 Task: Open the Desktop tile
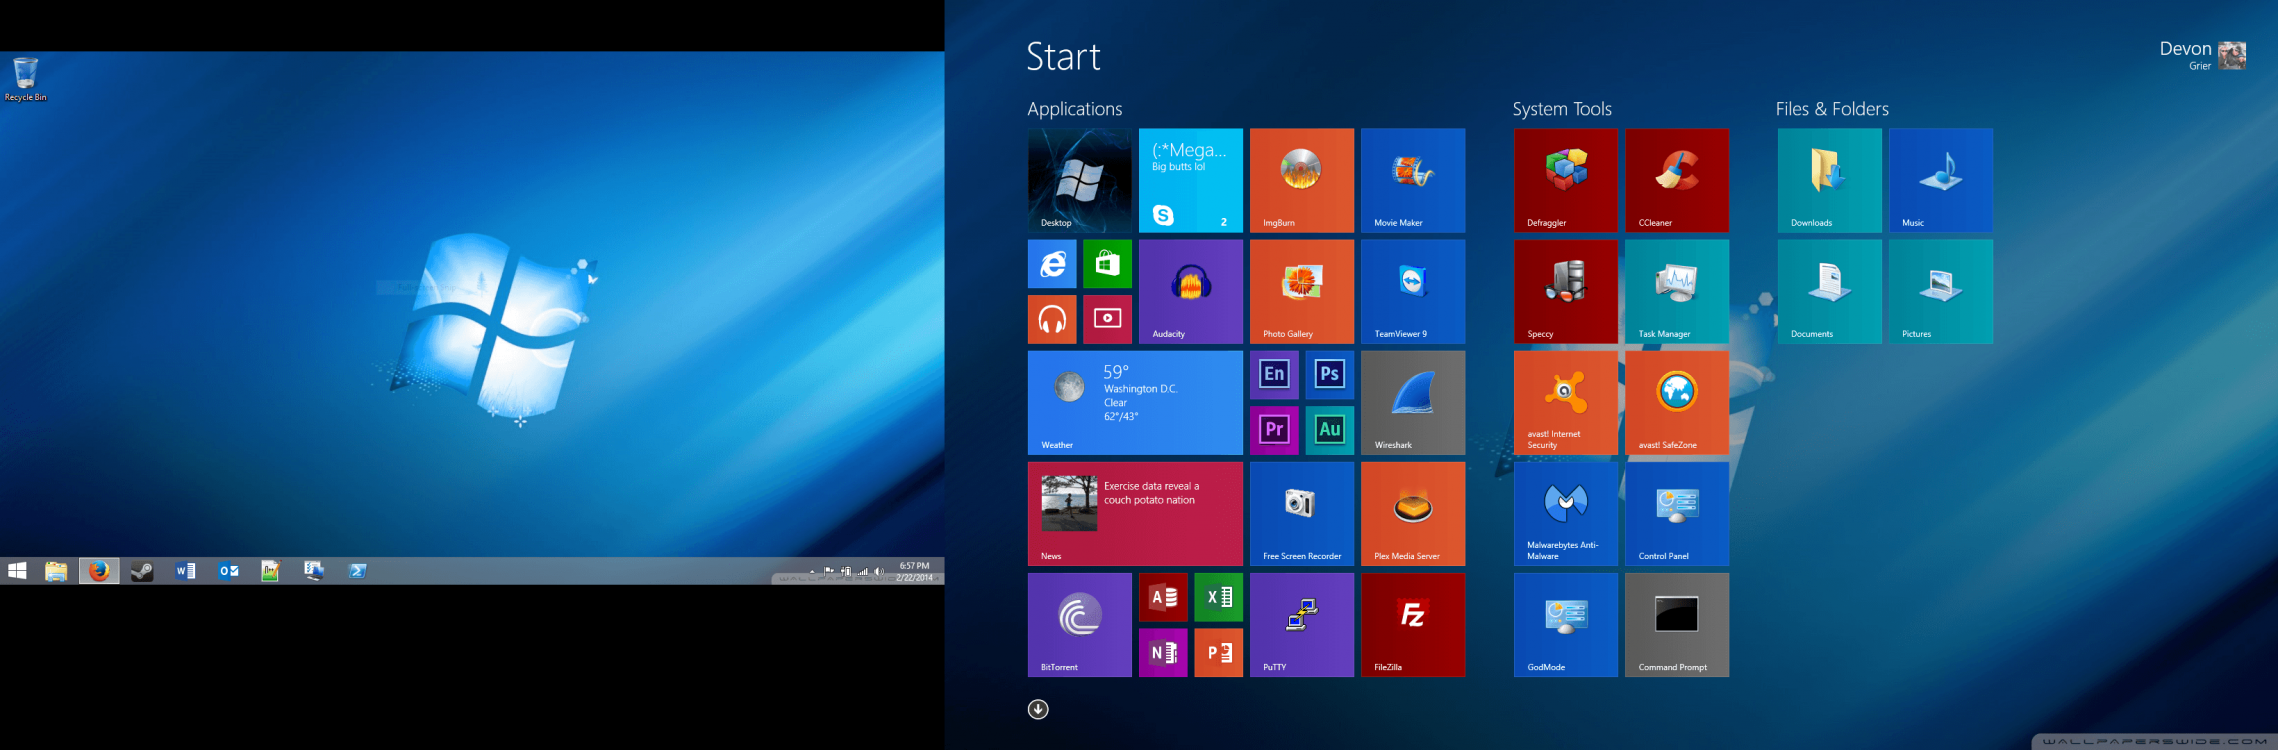click(x=1080, y=181)
